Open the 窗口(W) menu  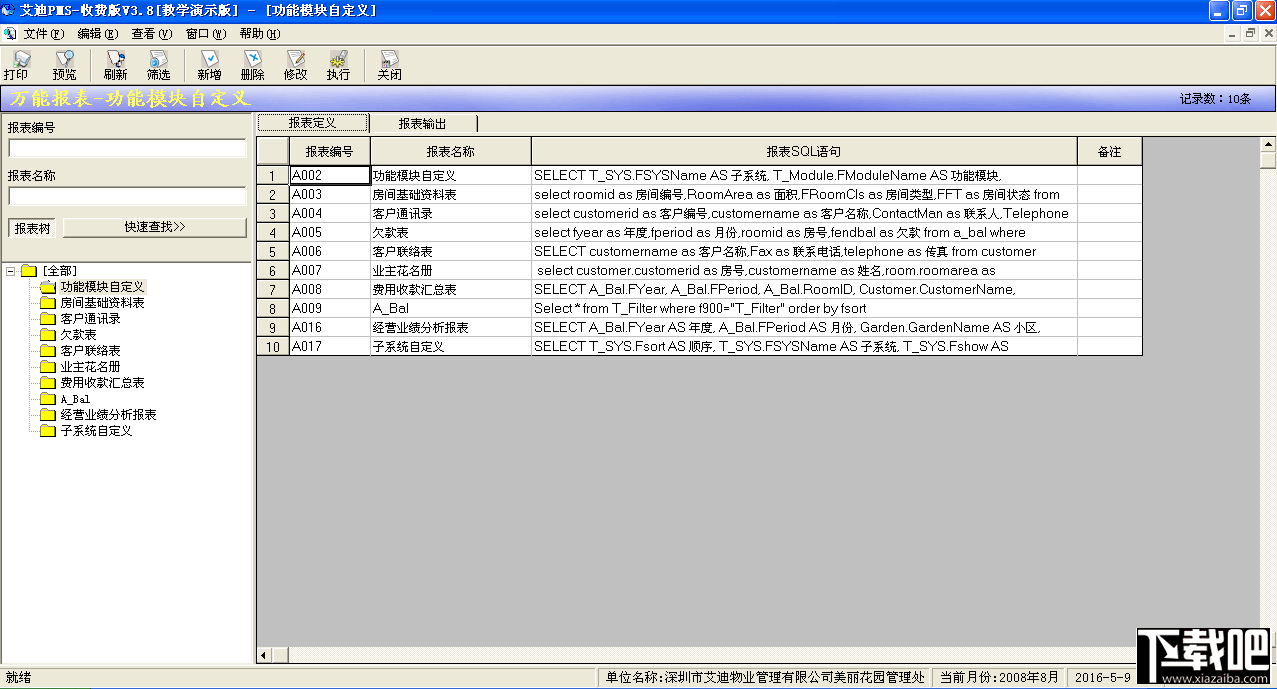click(206, 33)
